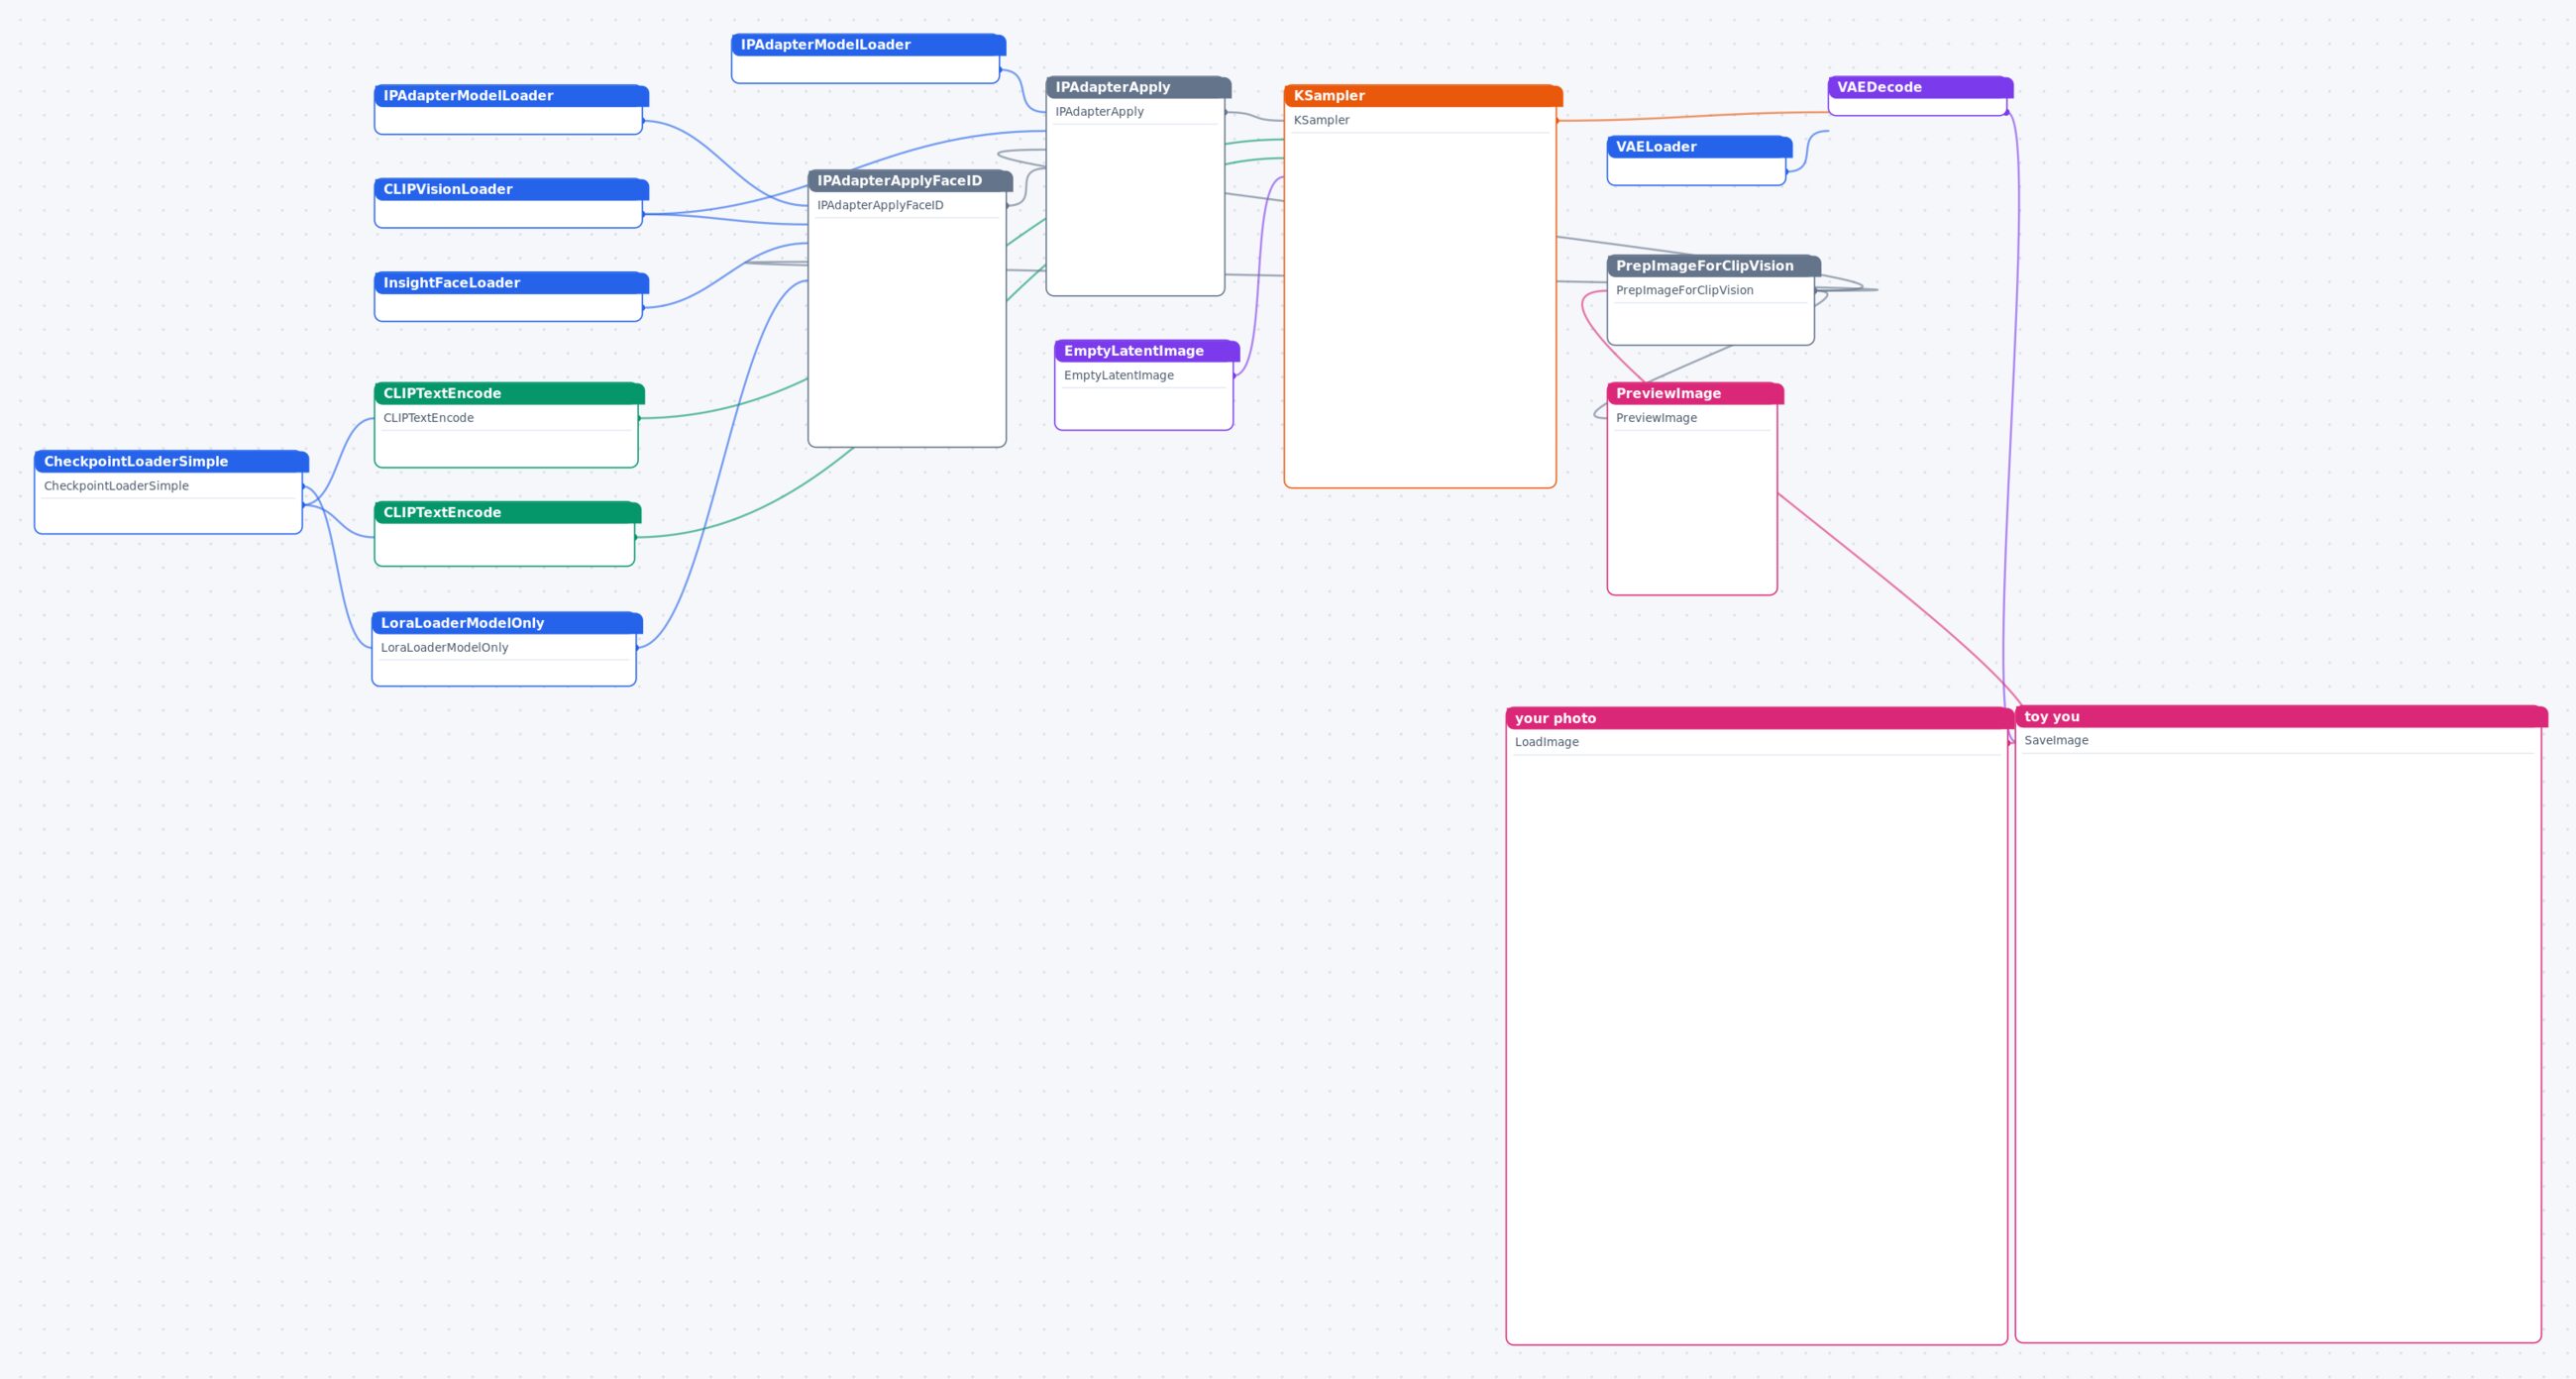The width and height of the screenshot is (2576, 1379).
Task: Click the CLIPTextEncode subtitle label
Action: pos(428,418)
